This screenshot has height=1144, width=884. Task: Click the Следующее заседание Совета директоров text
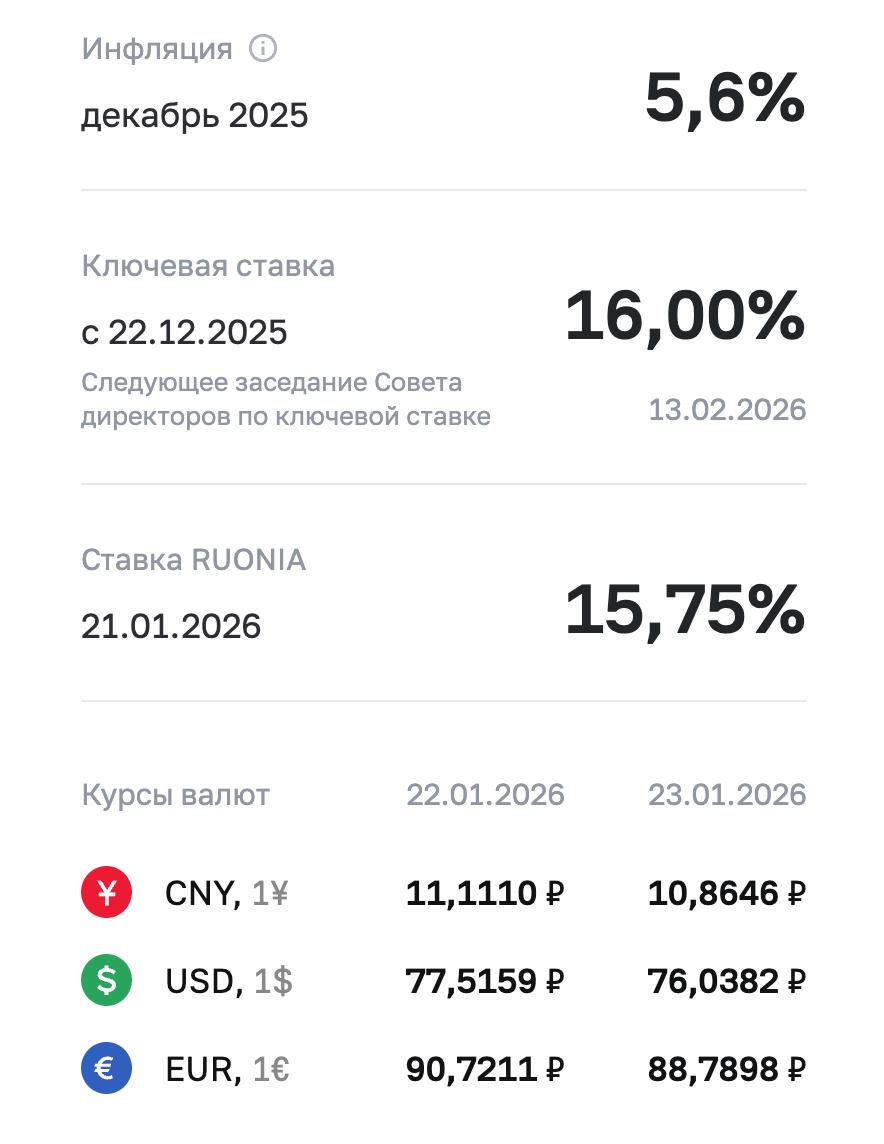285,400
